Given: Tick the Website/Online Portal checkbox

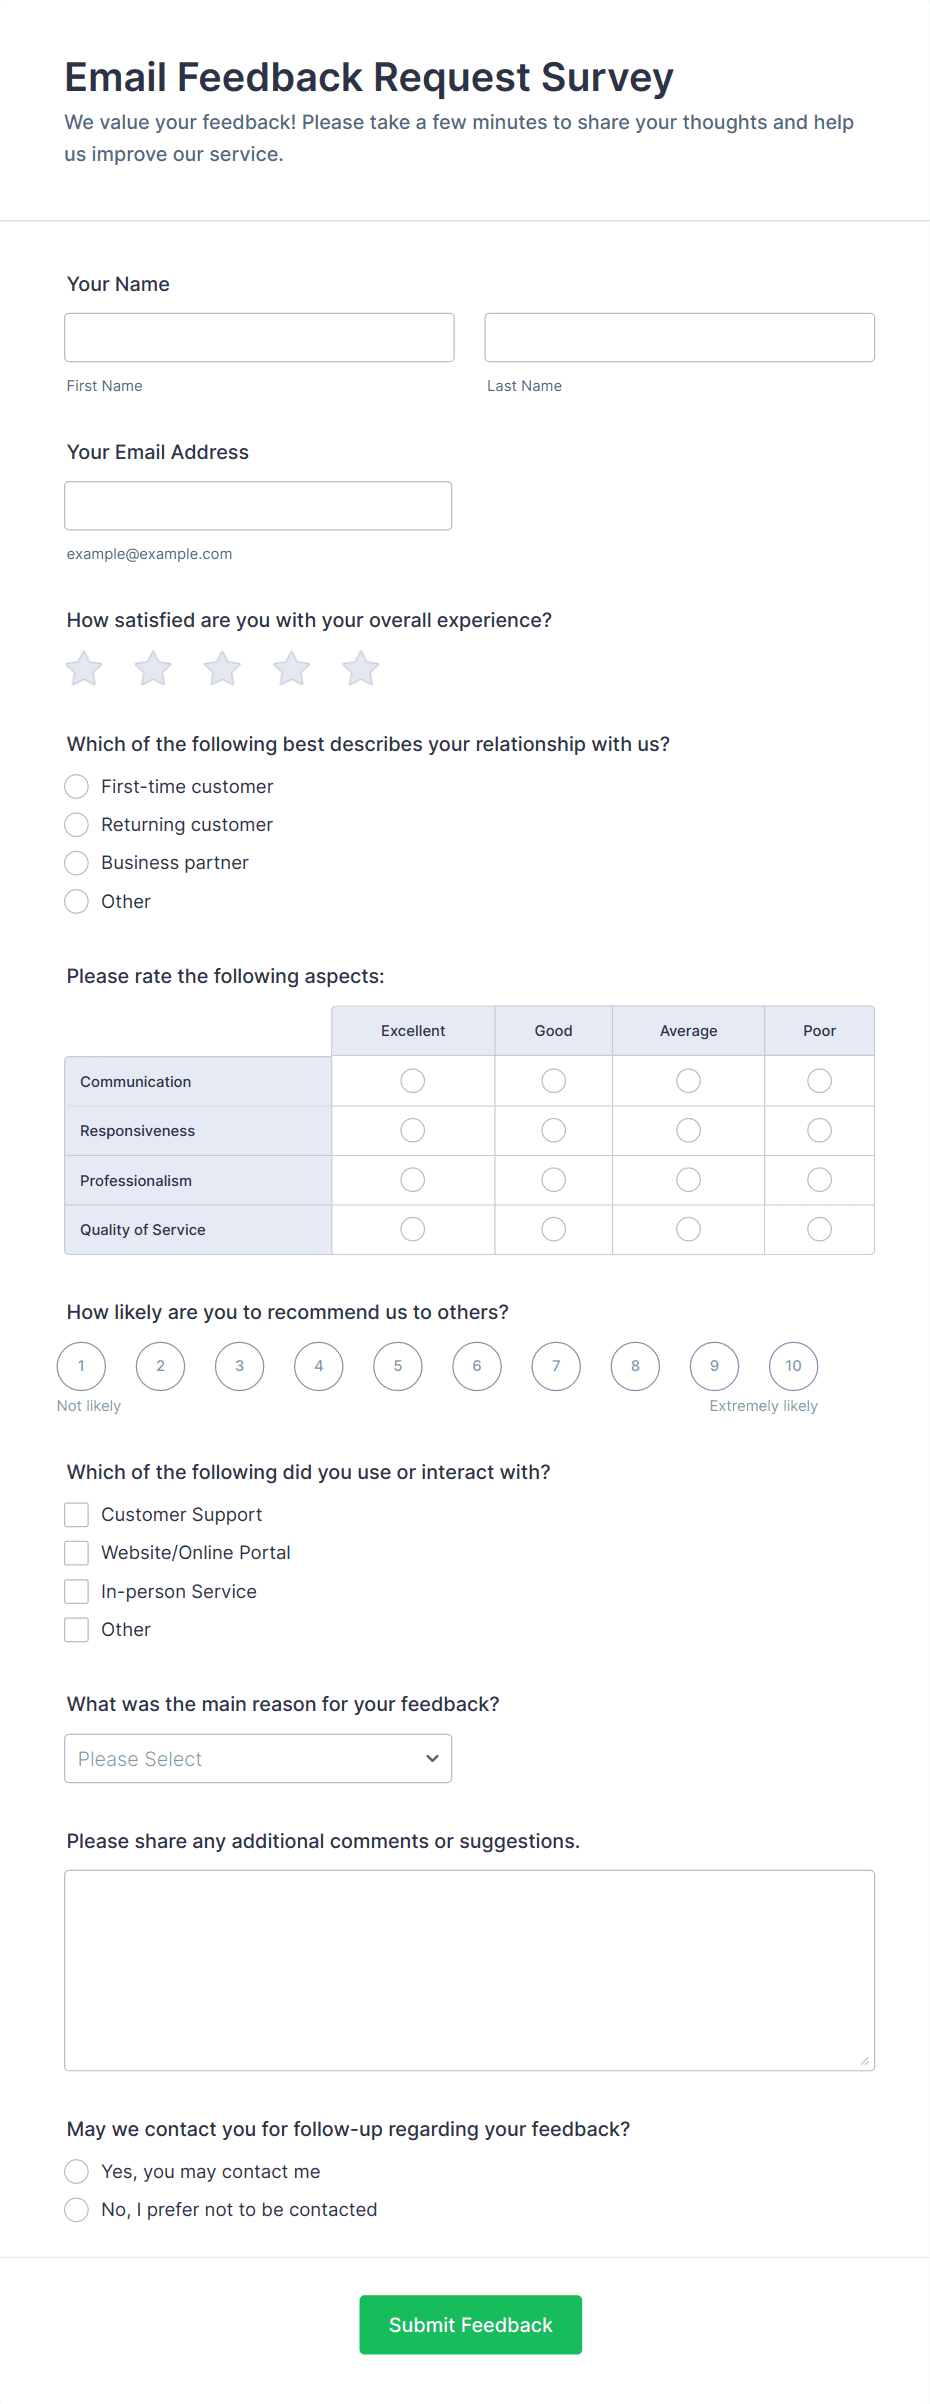Looking at the screenshot, I should pyautogui.click(x=77, y=1553).
